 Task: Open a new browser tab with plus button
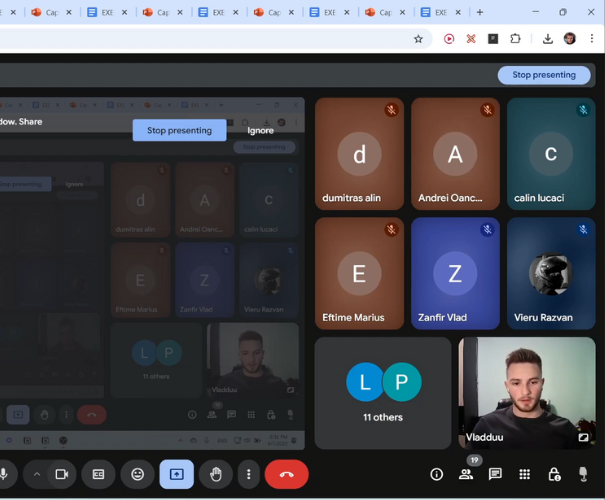(480, 12)
